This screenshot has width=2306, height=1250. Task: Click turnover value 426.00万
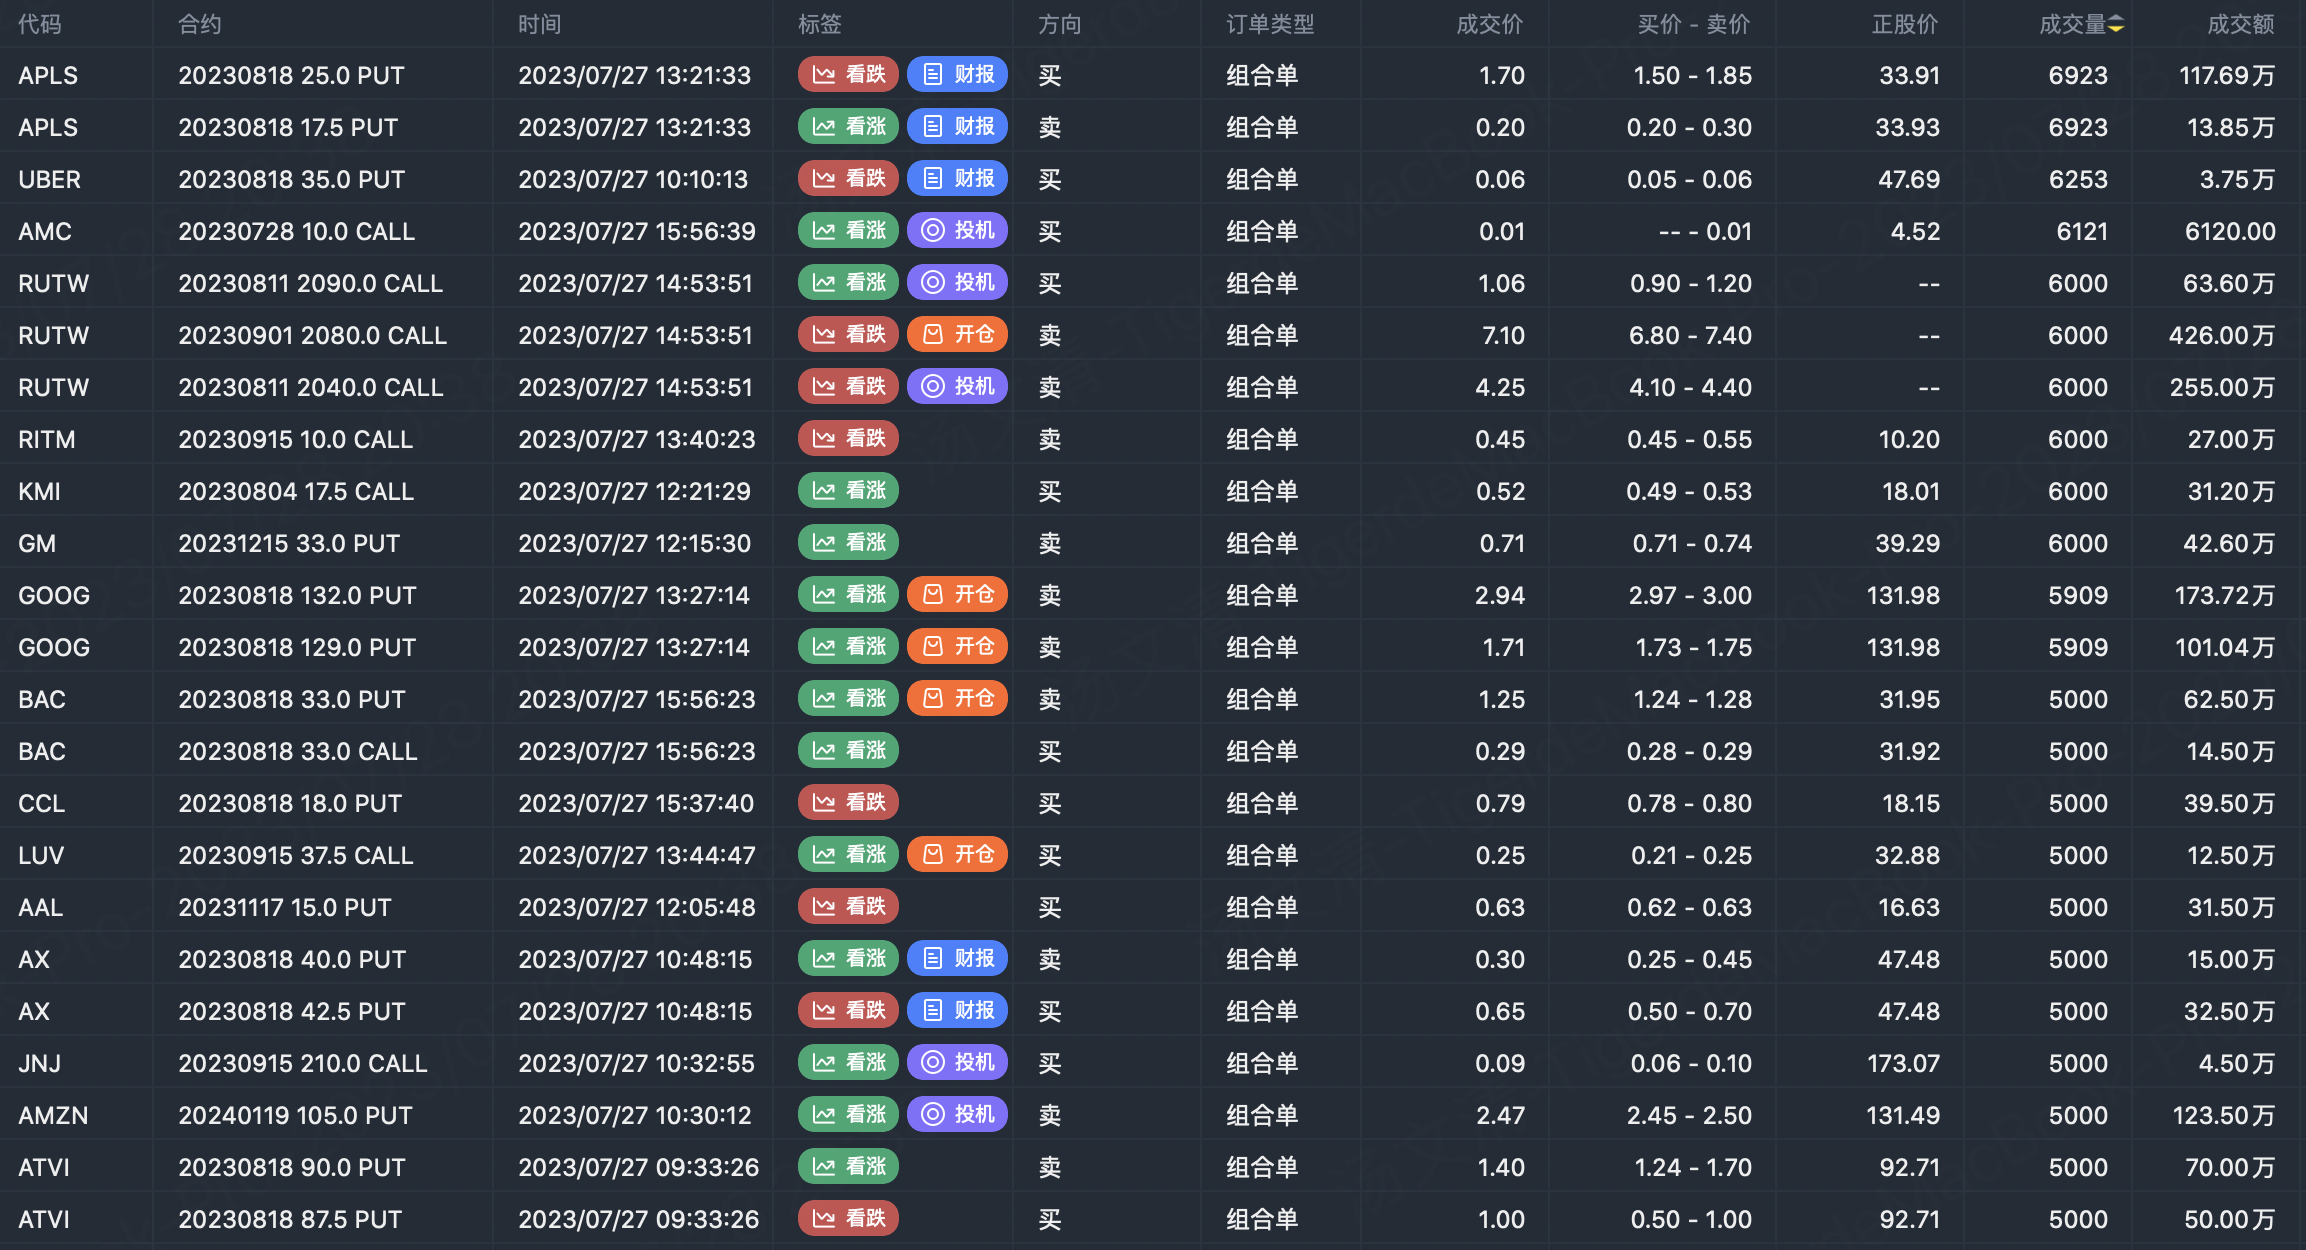pos(2222,336)
